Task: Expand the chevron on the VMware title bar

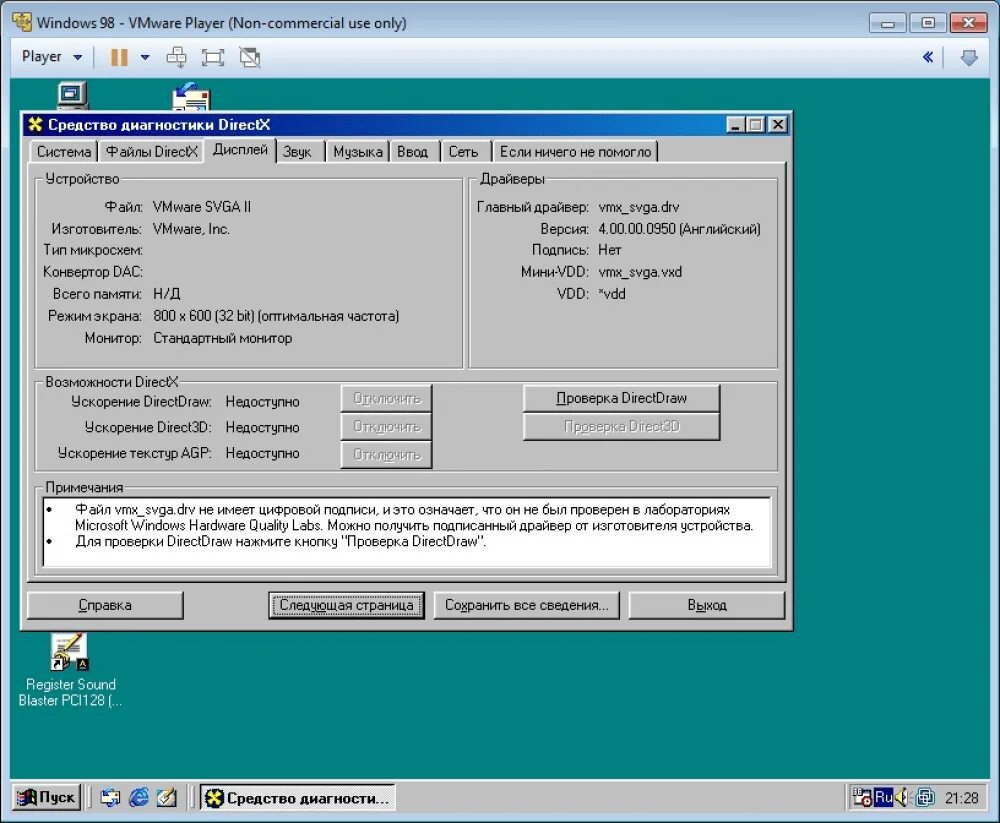Action: pos(927,57)
